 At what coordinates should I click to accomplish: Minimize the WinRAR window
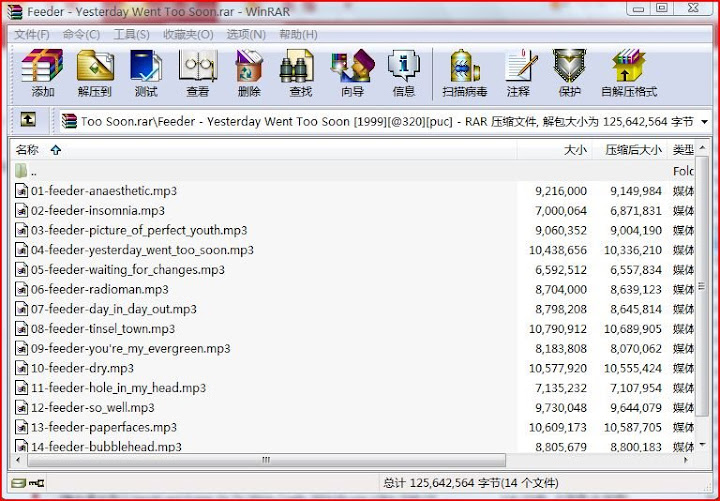point(639,8)
